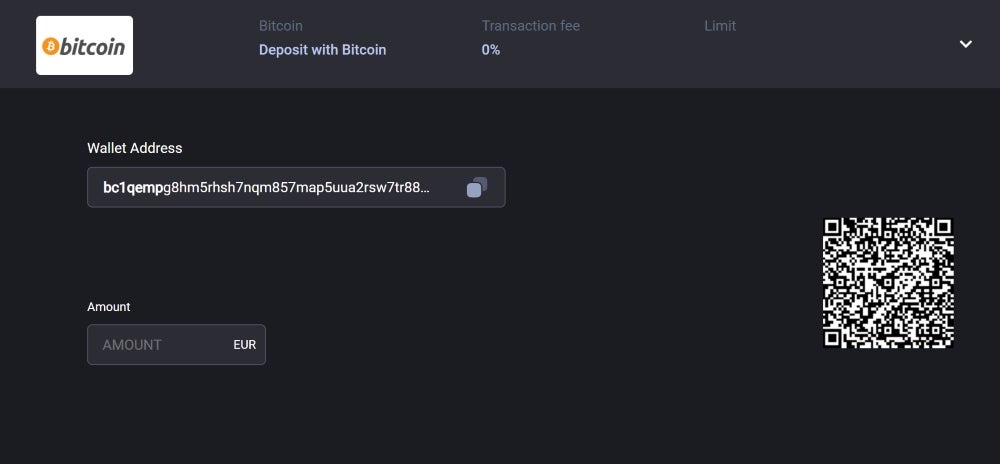Click the Transaction fee header label
The image size is (1000, 464).
pos(531,26)
